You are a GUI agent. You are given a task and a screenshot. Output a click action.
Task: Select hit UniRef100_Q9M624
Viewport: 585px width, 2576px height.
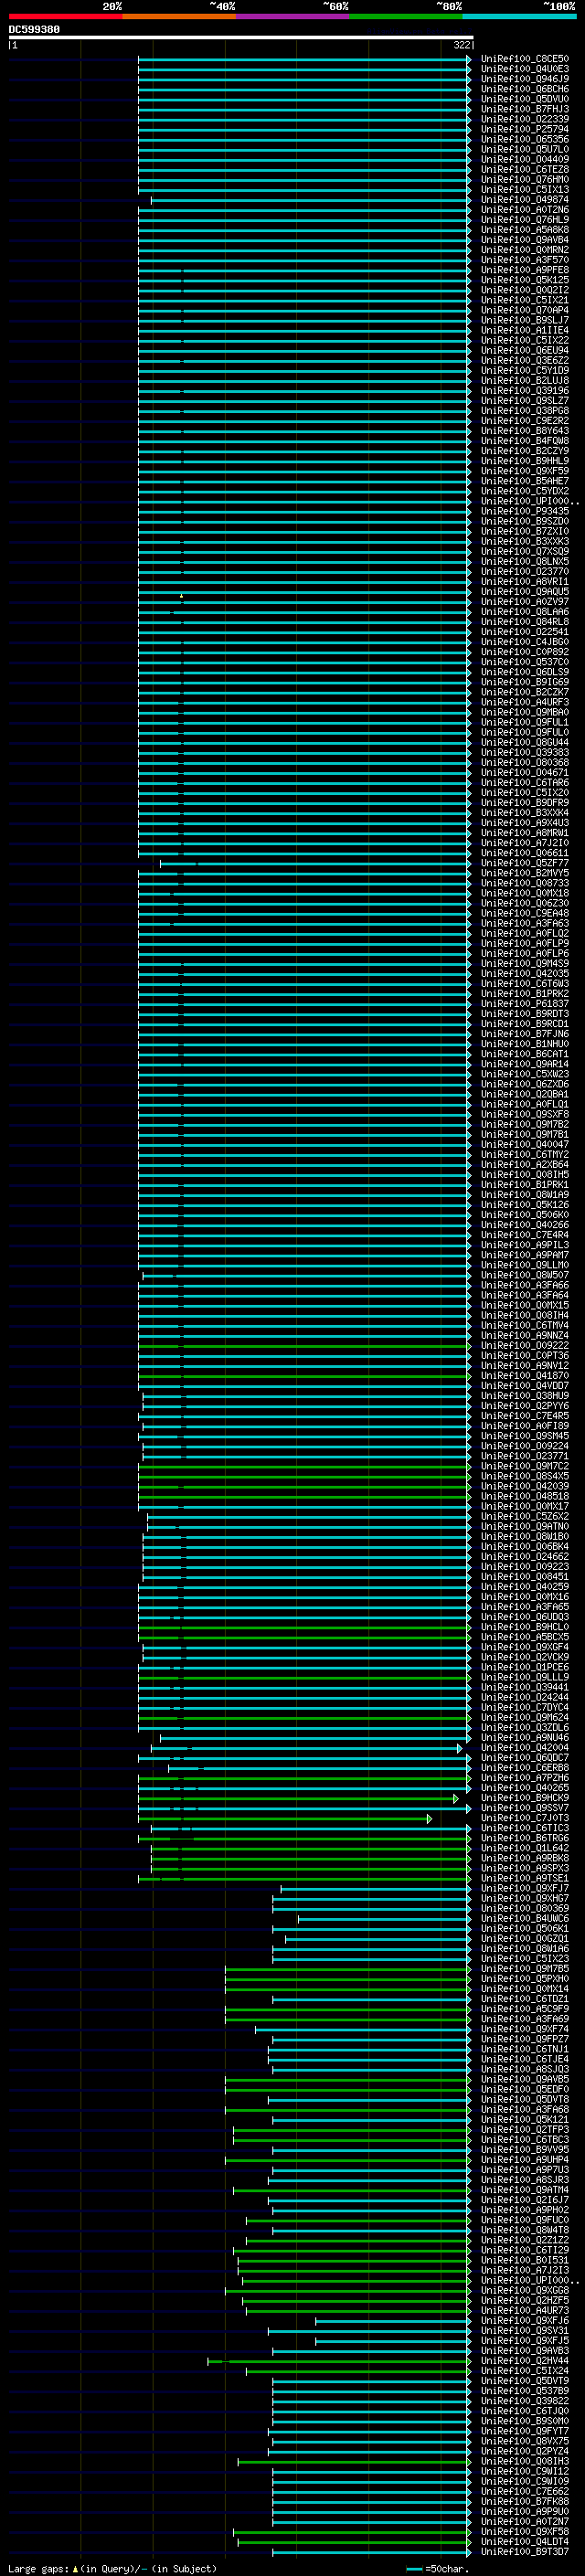click(525, 1717)
